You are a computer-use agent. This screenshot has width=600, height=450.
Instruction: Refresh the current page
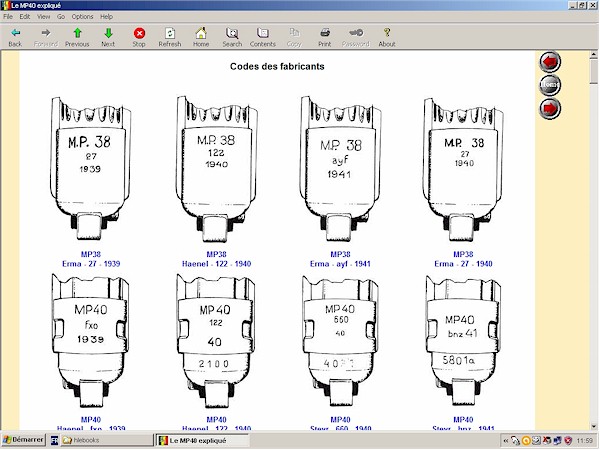click(x=170, y=38)
